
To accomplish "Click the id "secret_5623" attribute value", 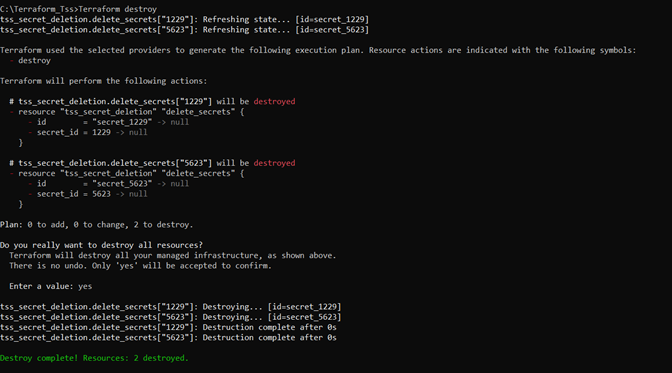I will (122, 184).
